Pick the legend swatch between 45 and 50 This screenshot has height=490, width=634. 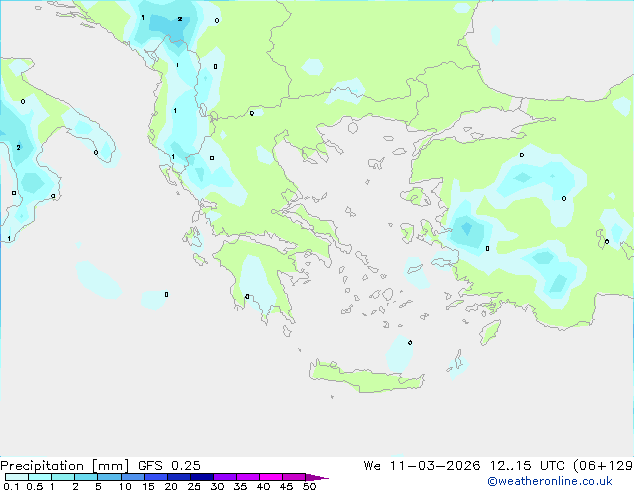tap(294, 477)
